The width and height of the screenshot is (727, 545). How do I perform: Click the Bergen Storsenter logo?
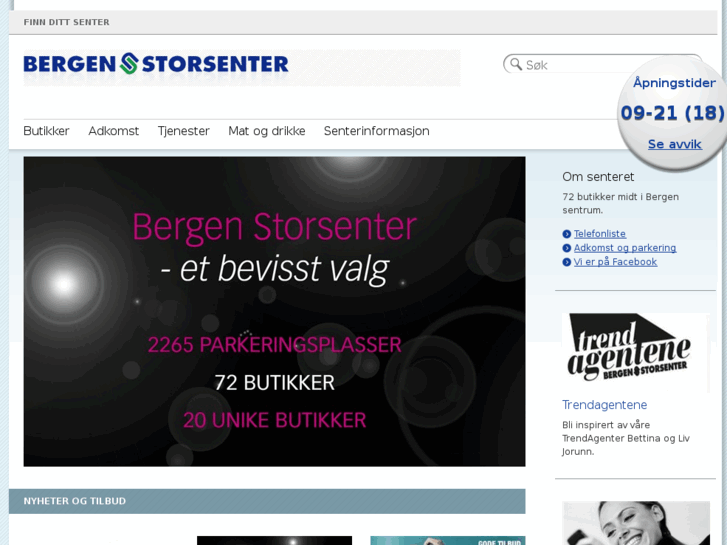(x=156, y=64)
